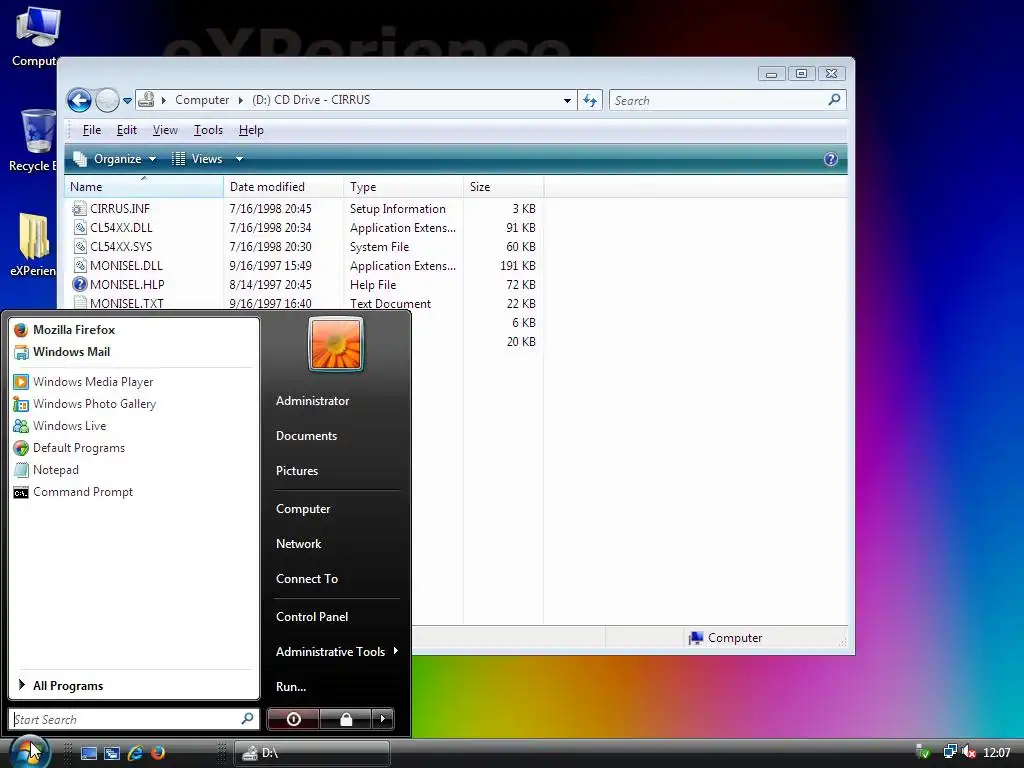Click the D:\ taskbar button

point(312,753)
